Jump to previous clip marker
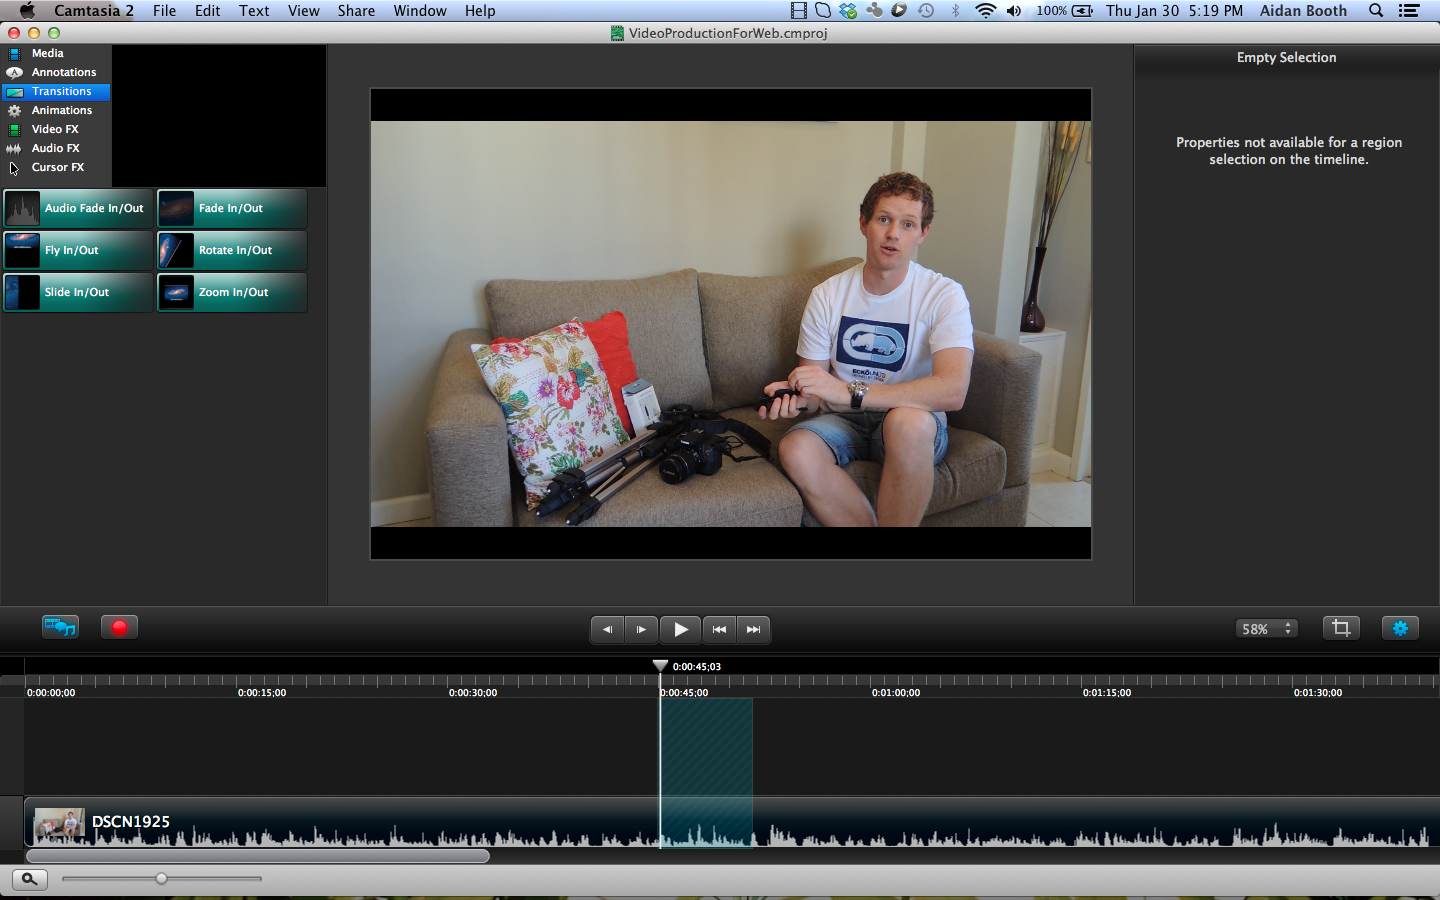Image resolution: width=1440 pixels, height=900 pixels. (x=719, y=629)
